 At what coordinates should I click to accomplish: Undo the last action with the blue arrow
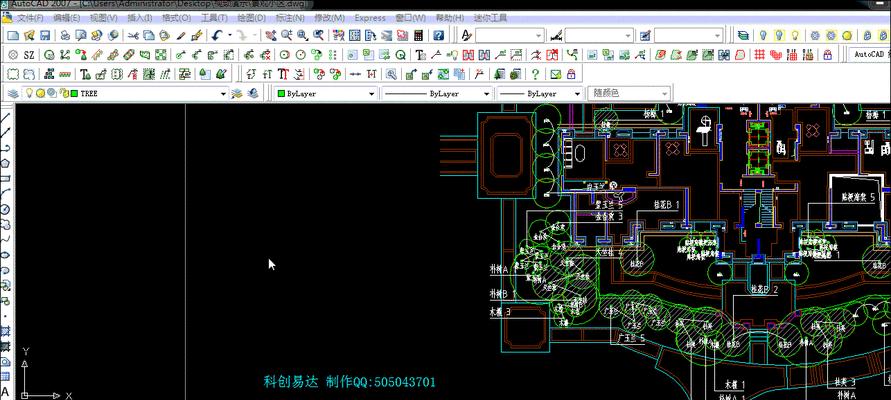(x=217, y=36)
